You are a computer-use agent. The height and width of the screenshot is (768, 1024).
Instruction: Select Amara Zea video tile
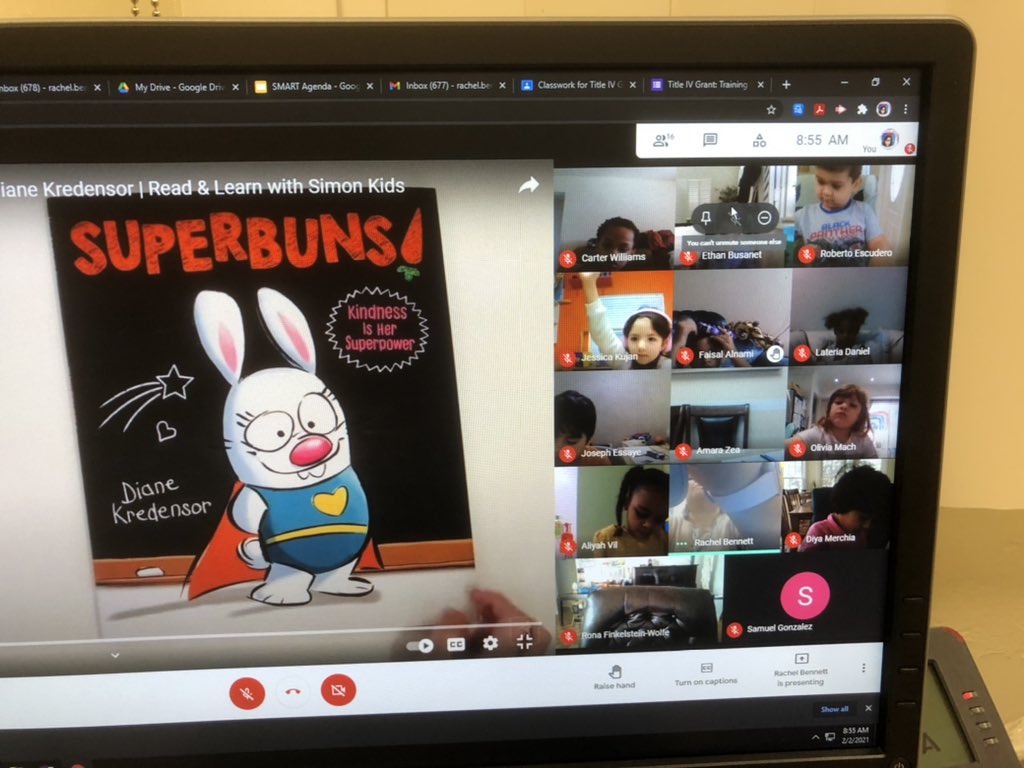728,414
